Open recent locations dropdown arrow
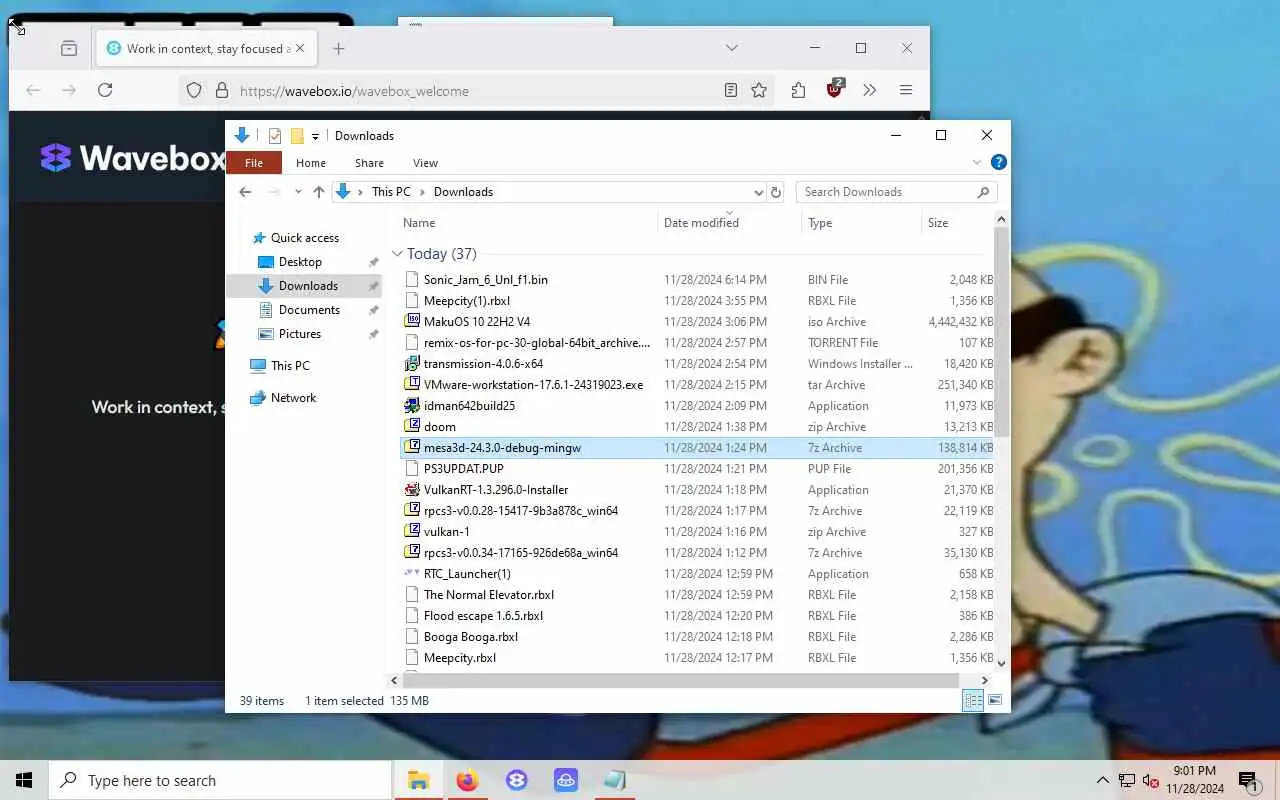 point(296,192)
